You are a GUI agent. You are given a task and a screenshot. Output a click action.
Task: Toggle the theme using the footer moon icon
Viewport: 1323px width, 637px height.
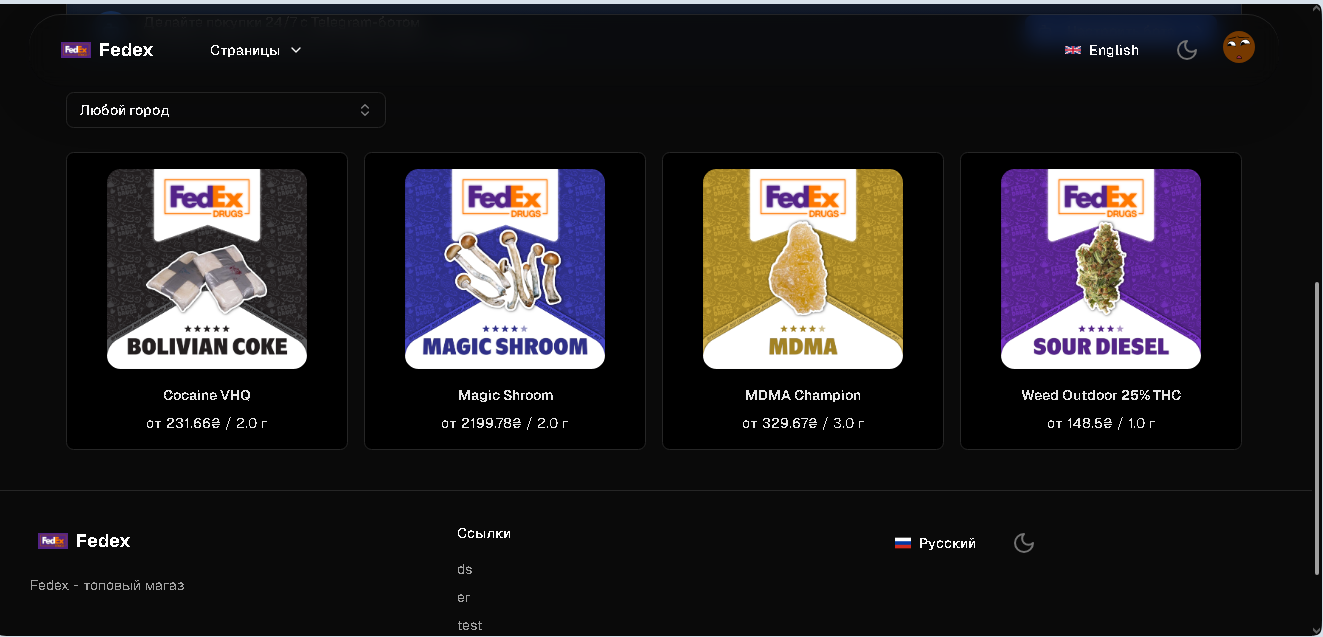[1024, 543]
